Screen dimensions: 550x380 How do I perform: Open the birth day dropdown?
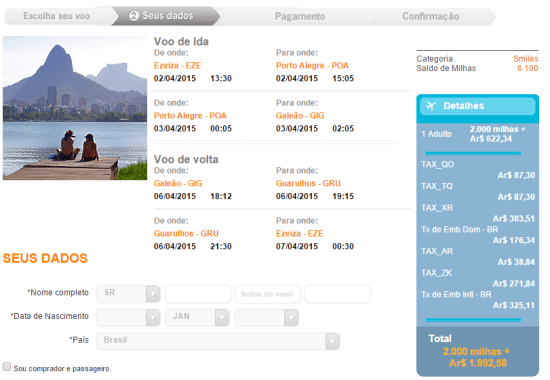[x=128, y=318]
